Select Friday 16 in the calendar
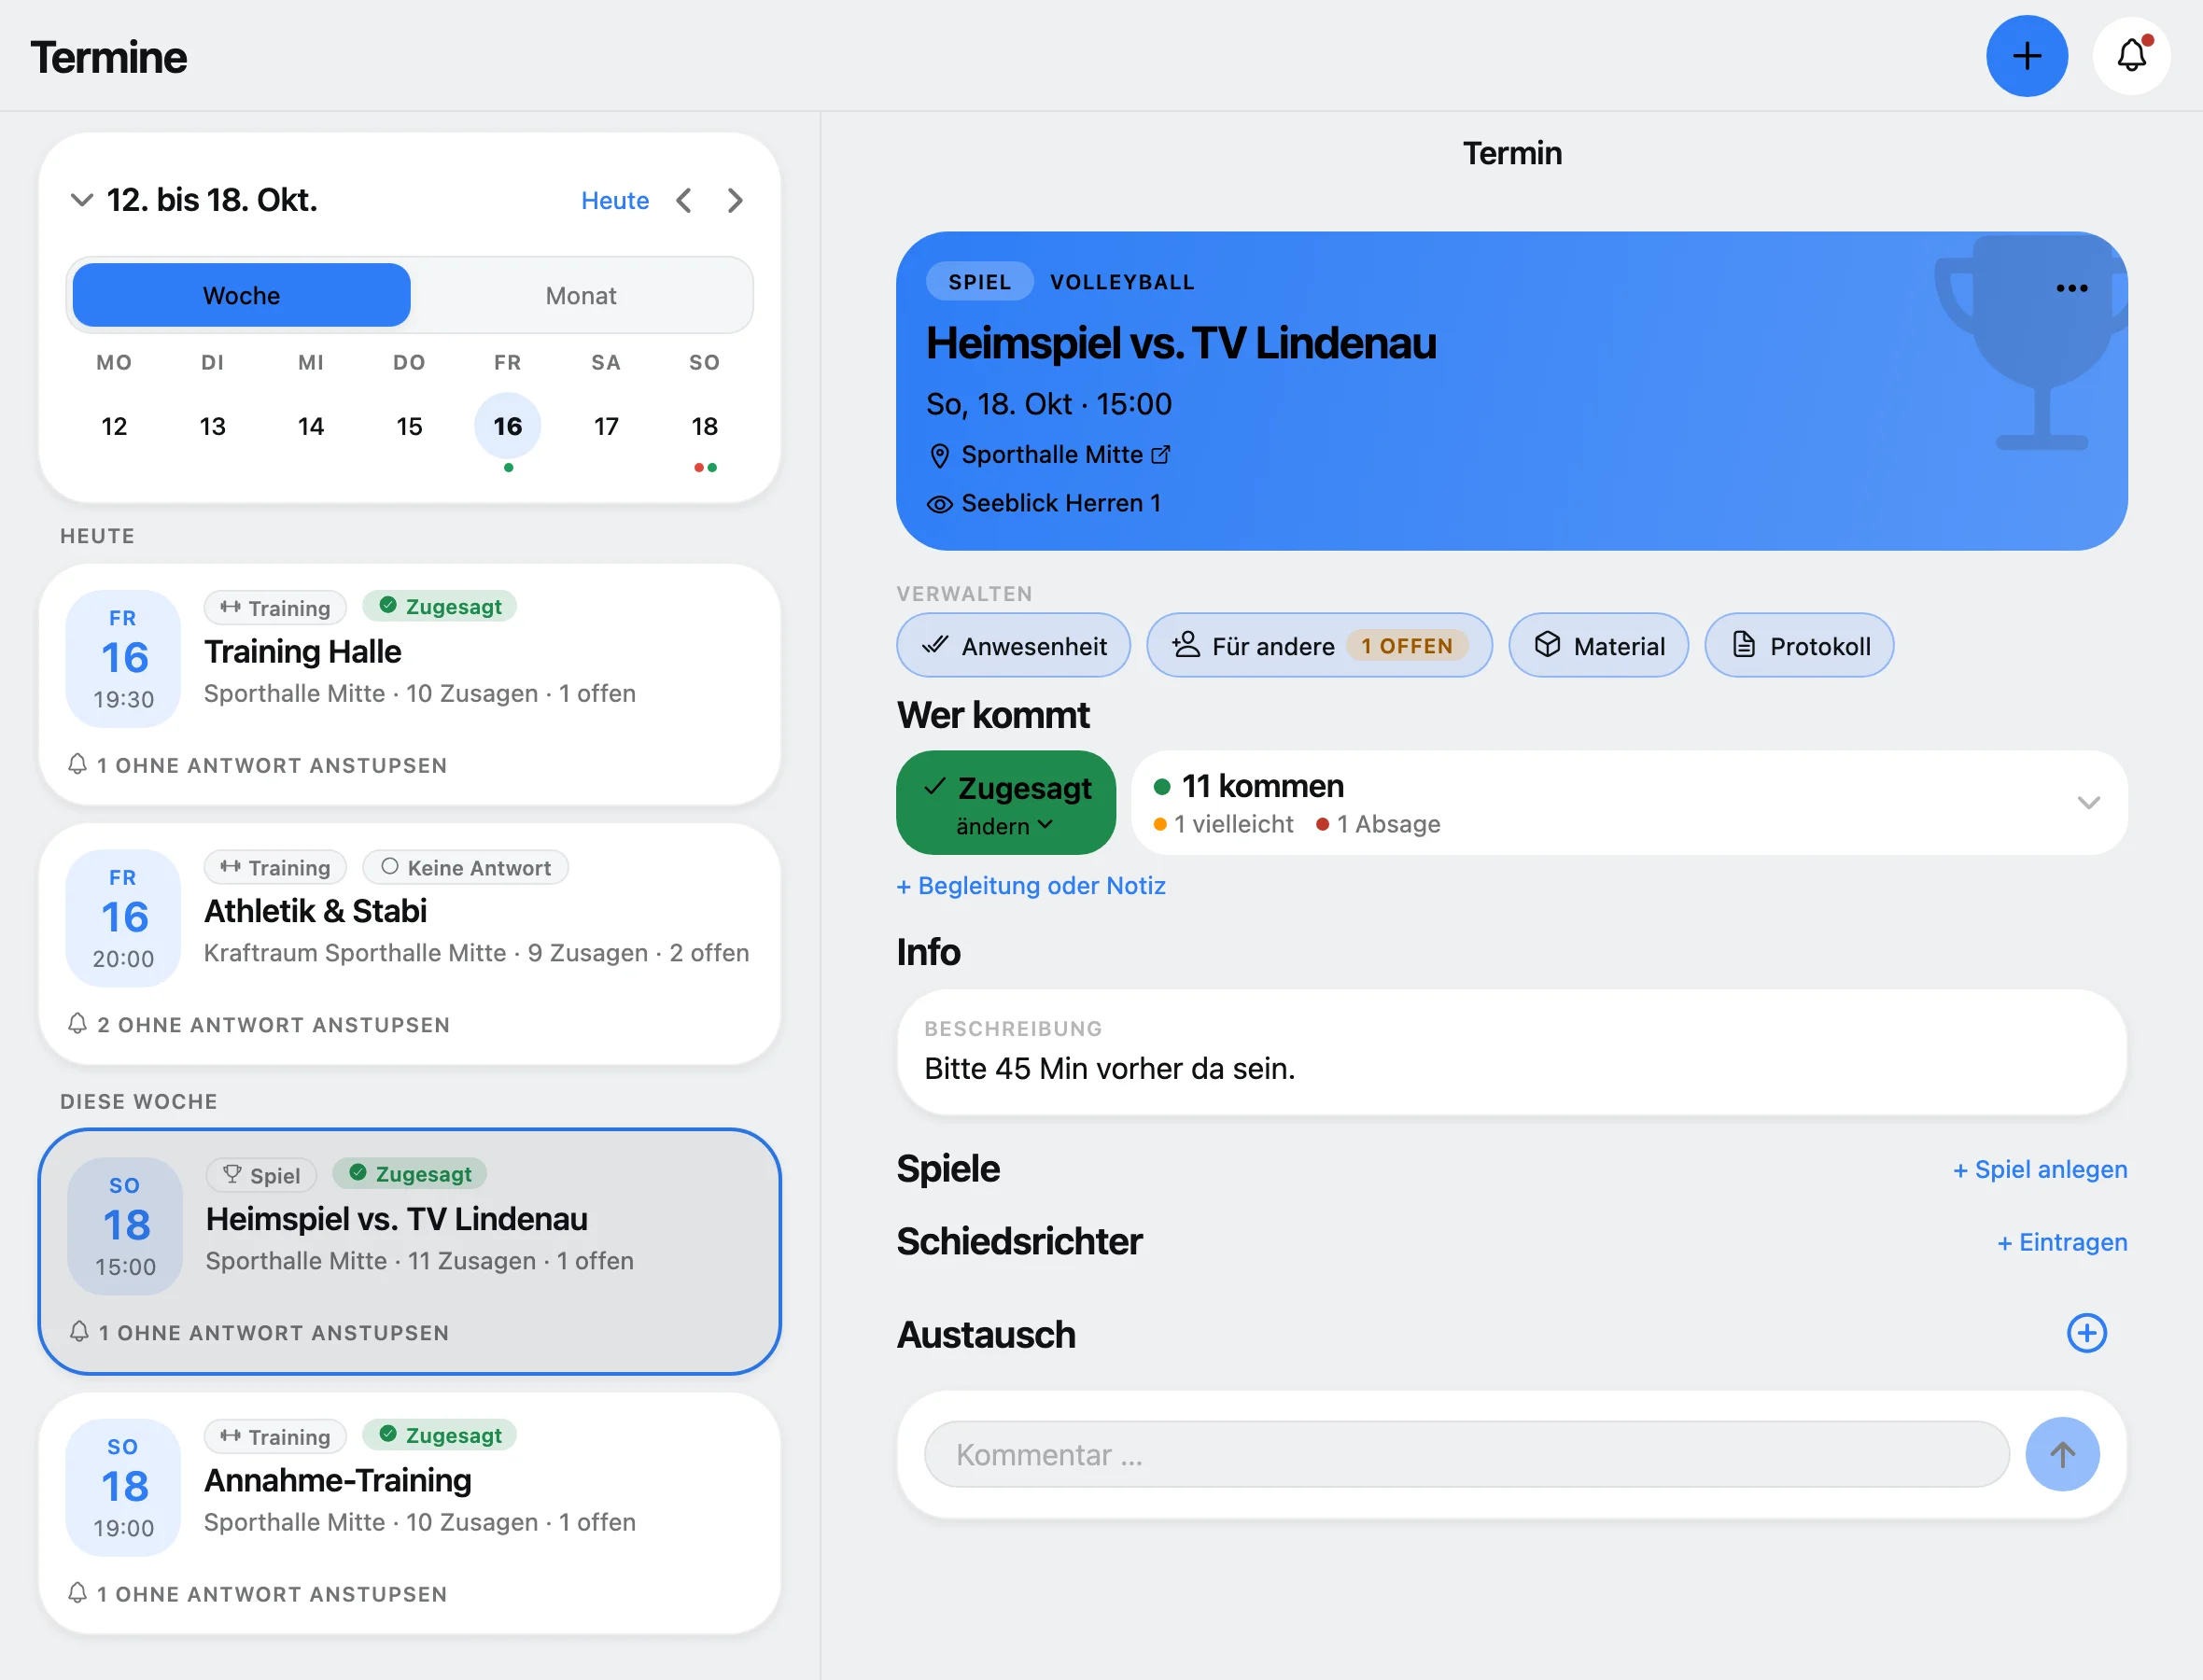The height and width of the screenshot is (1680, 2203). pos(507,426)
